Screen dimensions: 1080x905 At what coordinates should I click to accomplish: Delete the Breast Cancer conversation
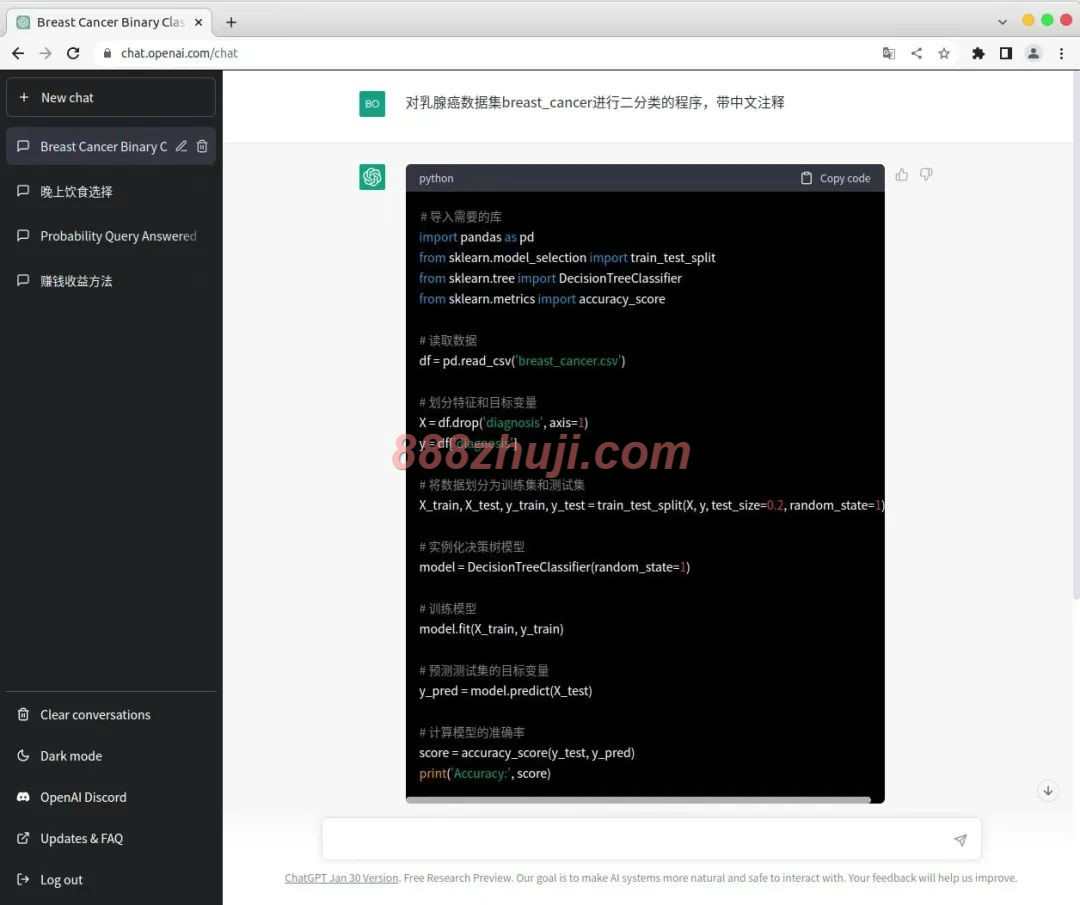202,146
